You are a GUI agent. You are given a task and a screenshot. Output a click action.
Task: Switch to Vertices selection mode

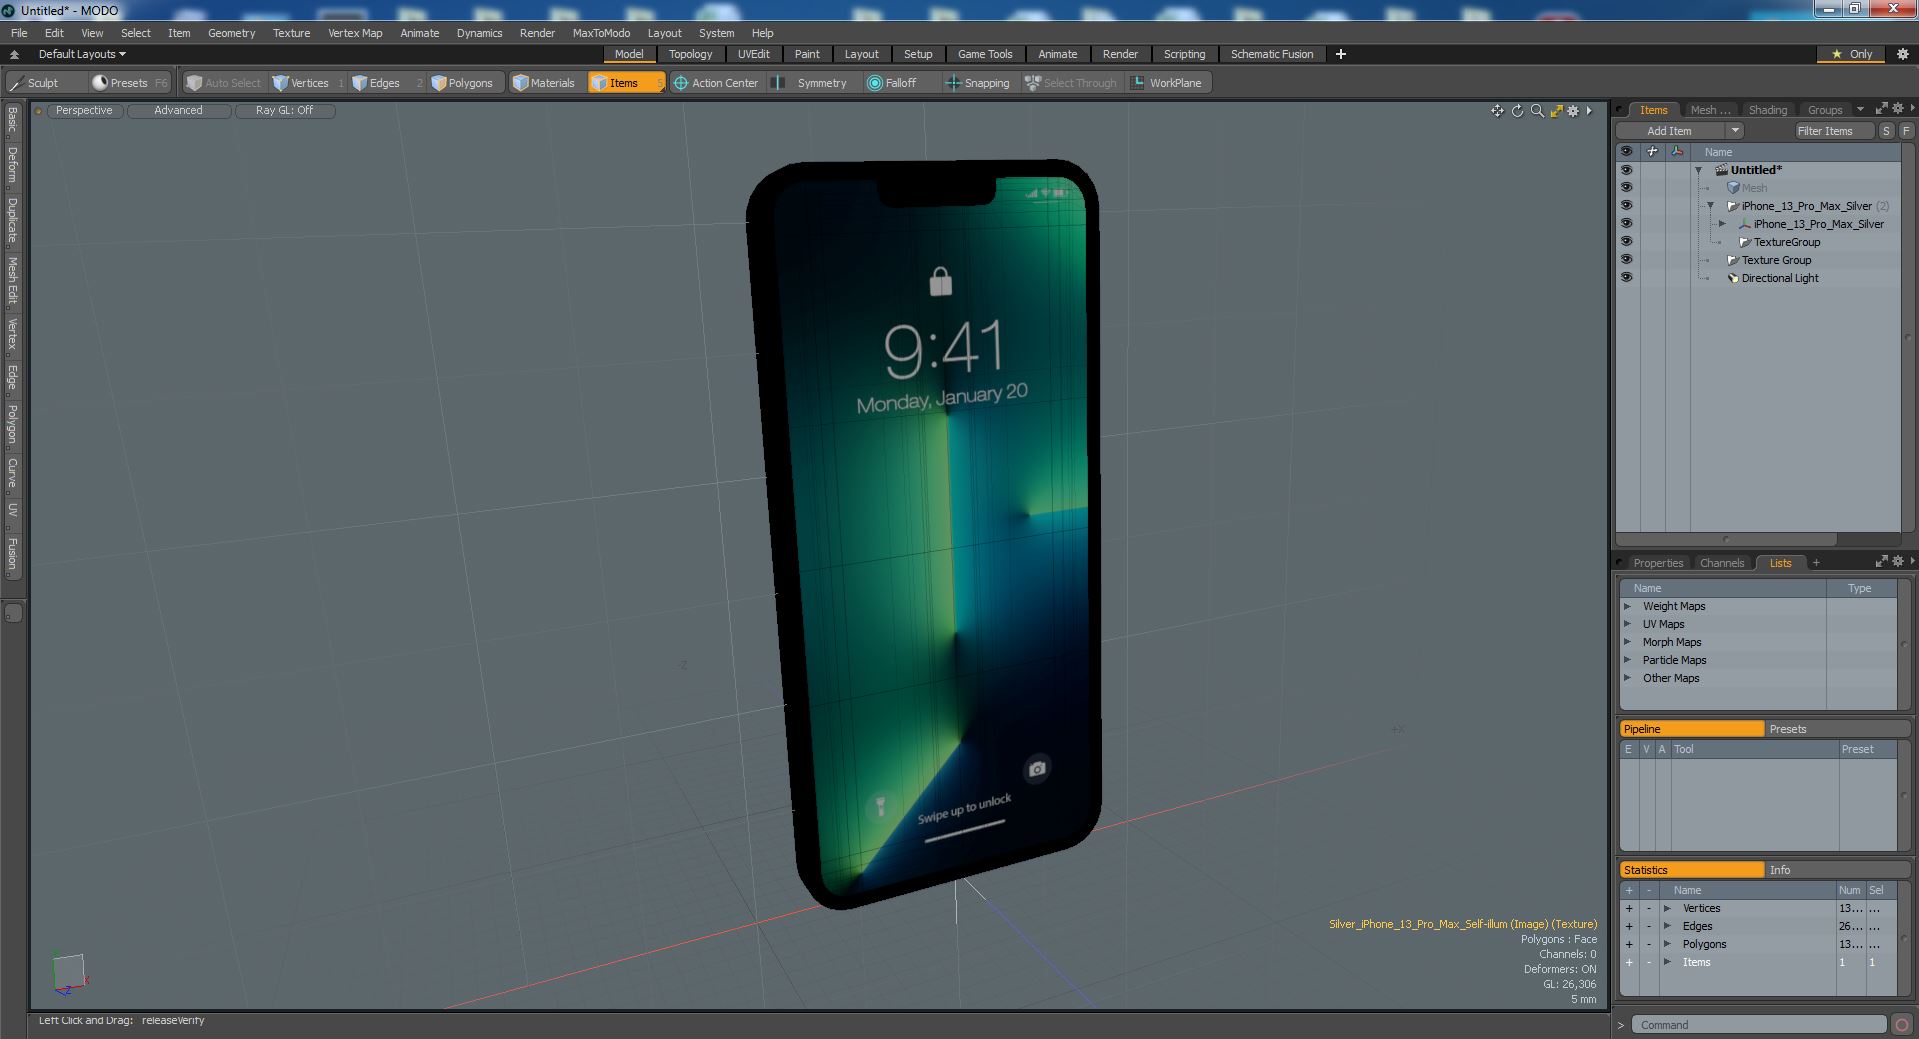(309, 83)
